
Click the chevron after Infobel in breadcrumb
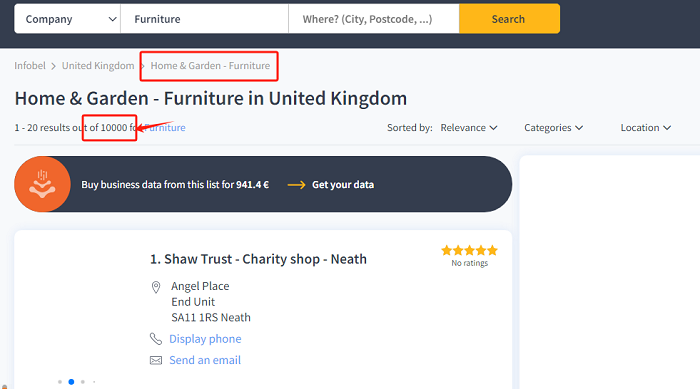pyautogui.click(x=54, y=66)
